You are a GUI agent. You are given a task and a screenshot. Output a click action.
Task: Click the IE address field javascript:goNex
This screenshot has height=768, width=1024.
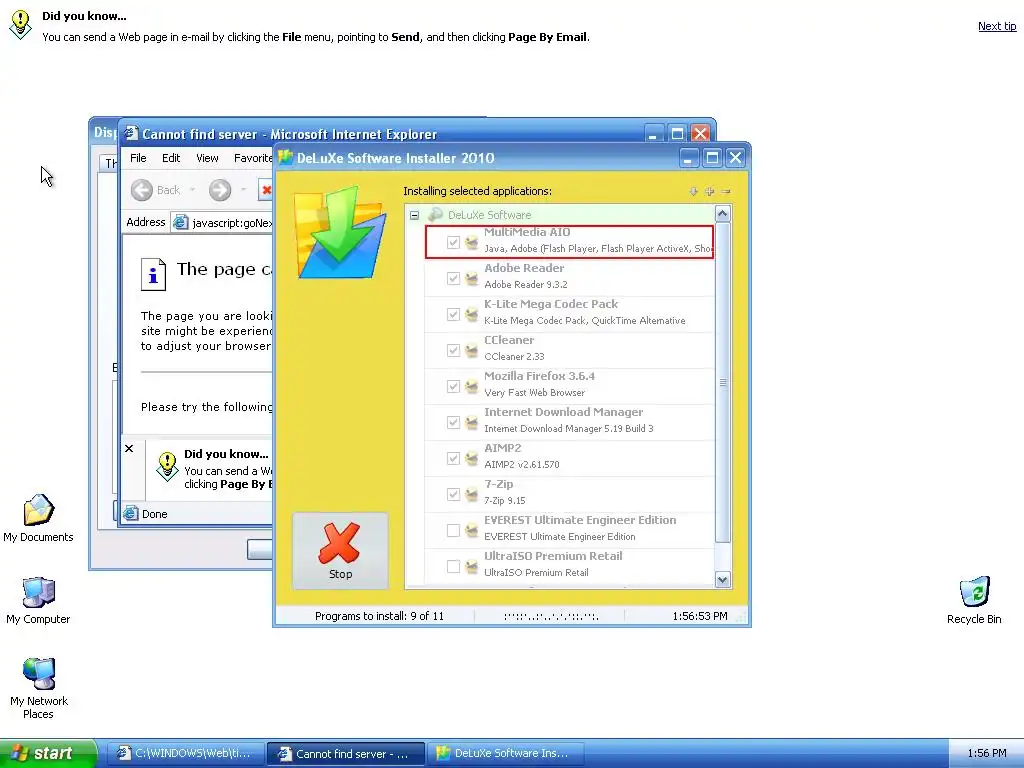(223, 223)
